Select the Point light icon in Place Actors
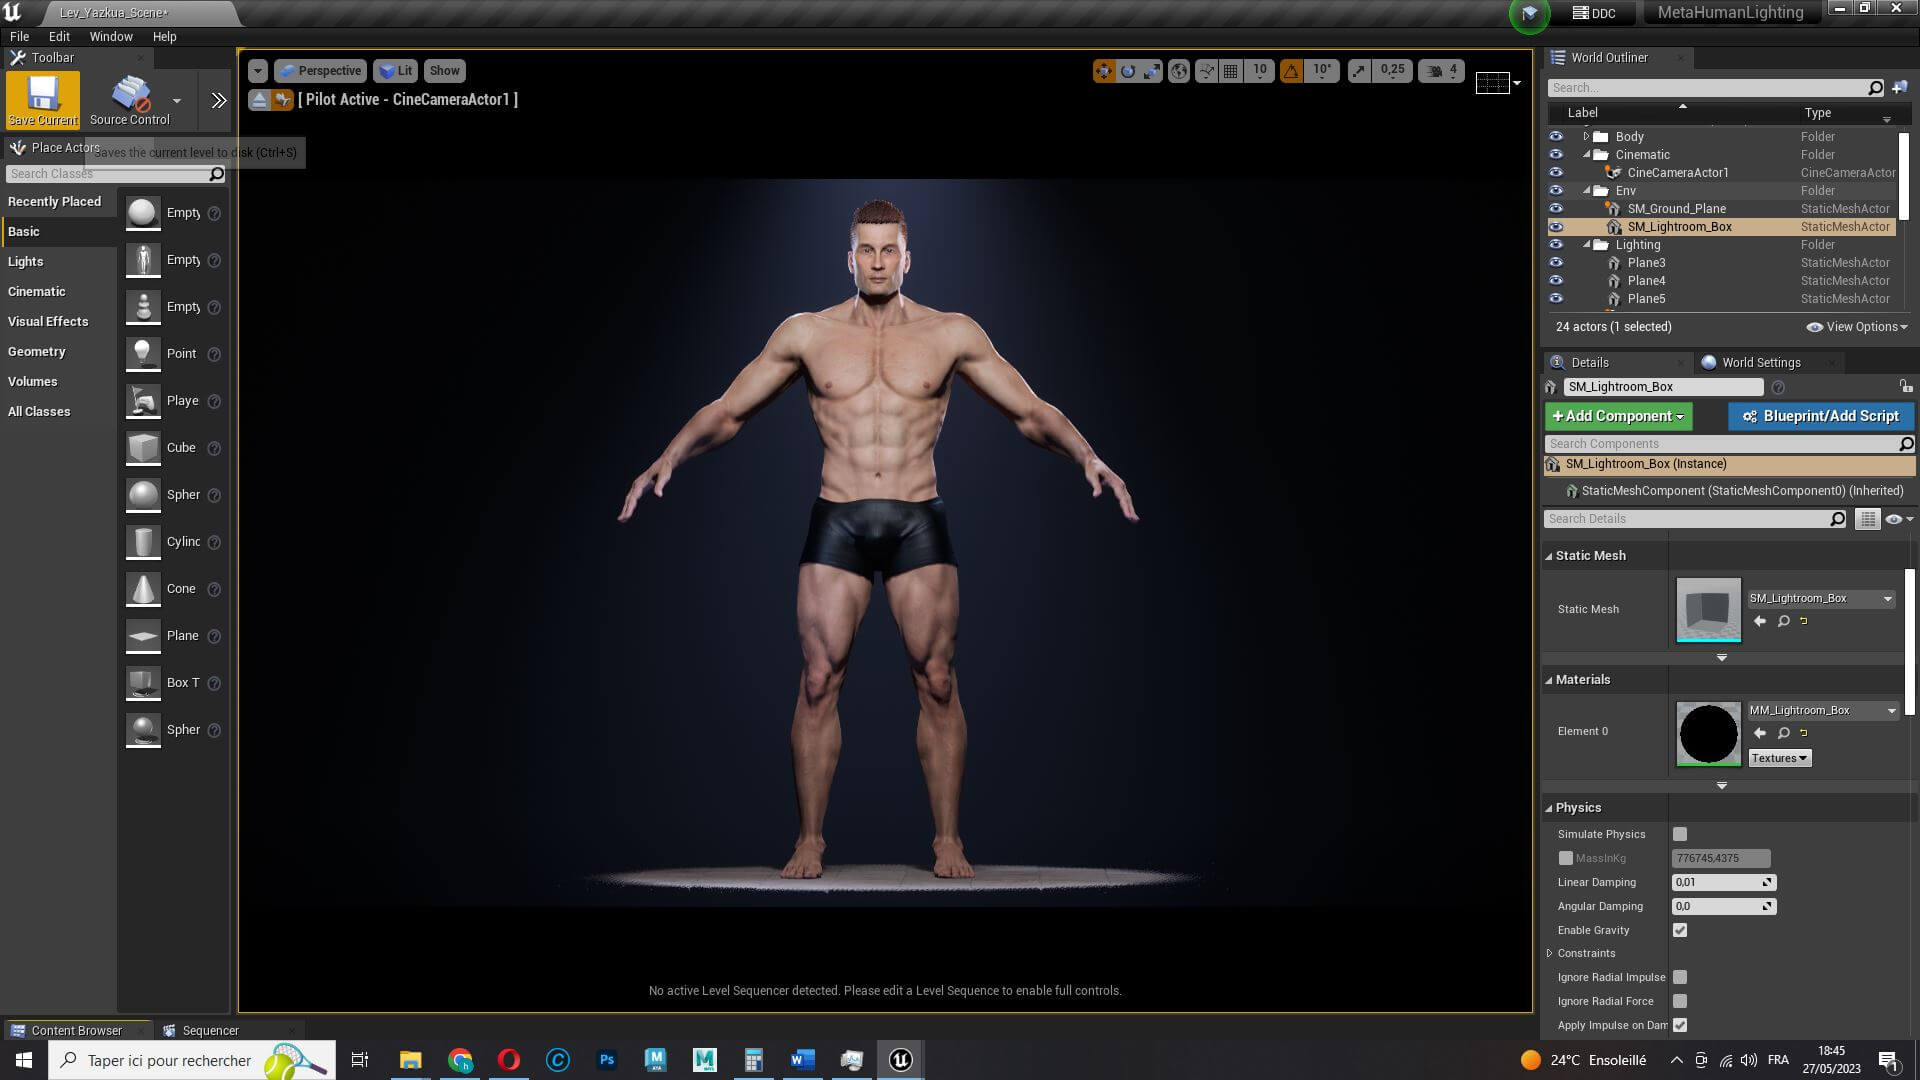 [x=143, y=354]
